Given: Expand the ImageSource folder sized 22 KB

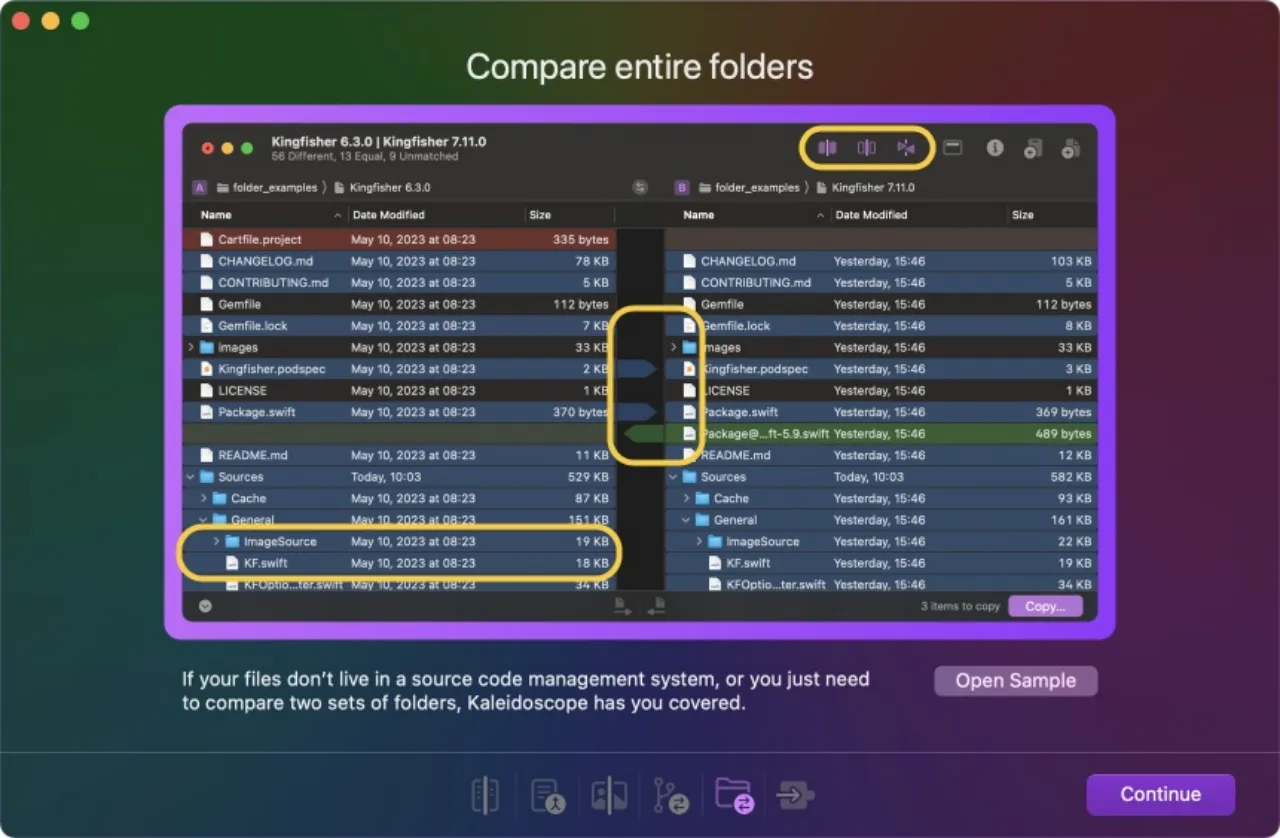Looking at the screenshot, I should 698,541.
